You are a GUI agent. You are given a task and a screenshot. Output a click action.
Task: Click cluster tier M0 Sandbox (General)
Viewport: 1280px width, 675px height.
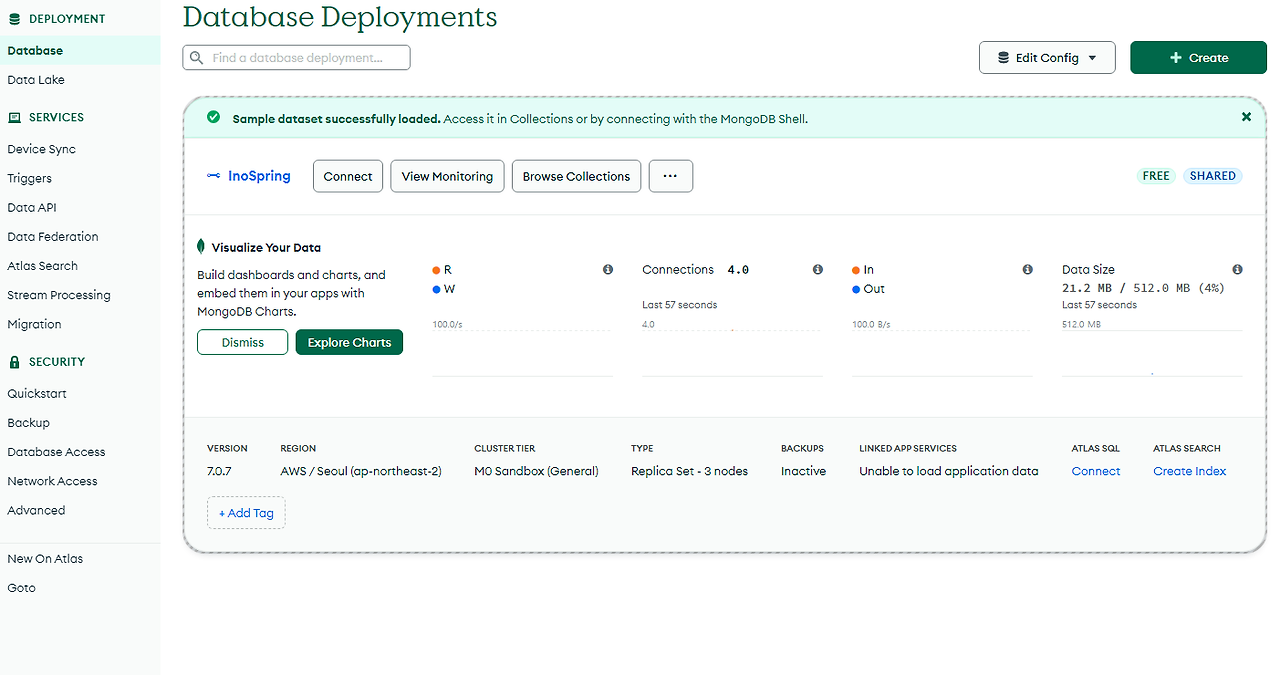[536, 471]
